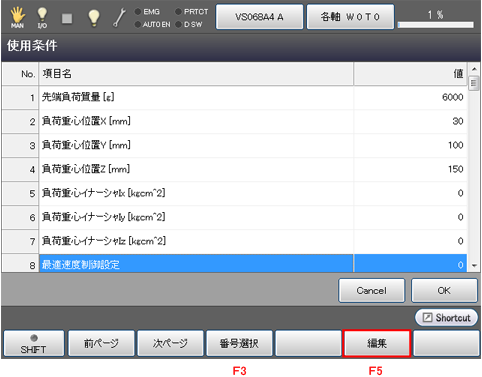Viewport: 482px width, 377px height.
Task: Click the Shortcut arrow icon button
Action: 446,318
